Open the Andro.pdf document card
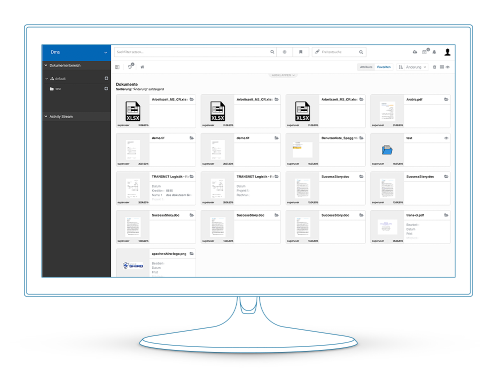502x375 pixels. click(410, 111)
